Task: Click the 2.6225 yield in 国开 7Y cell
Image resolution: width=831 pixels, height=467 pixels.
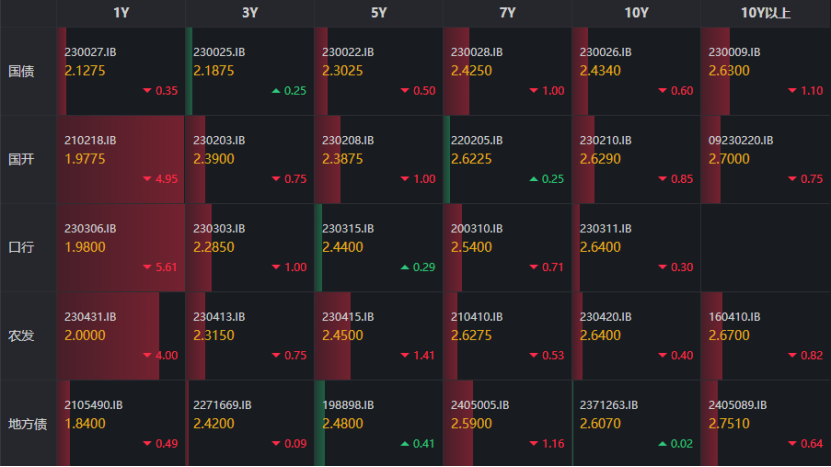Action: [x=472, y=158]
